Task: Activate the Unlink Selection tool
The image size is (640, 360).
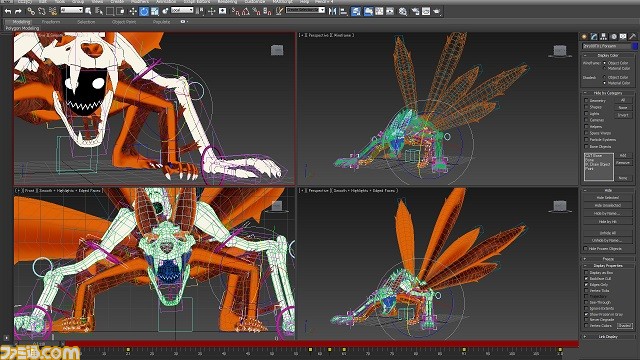Action: point(42,11)
